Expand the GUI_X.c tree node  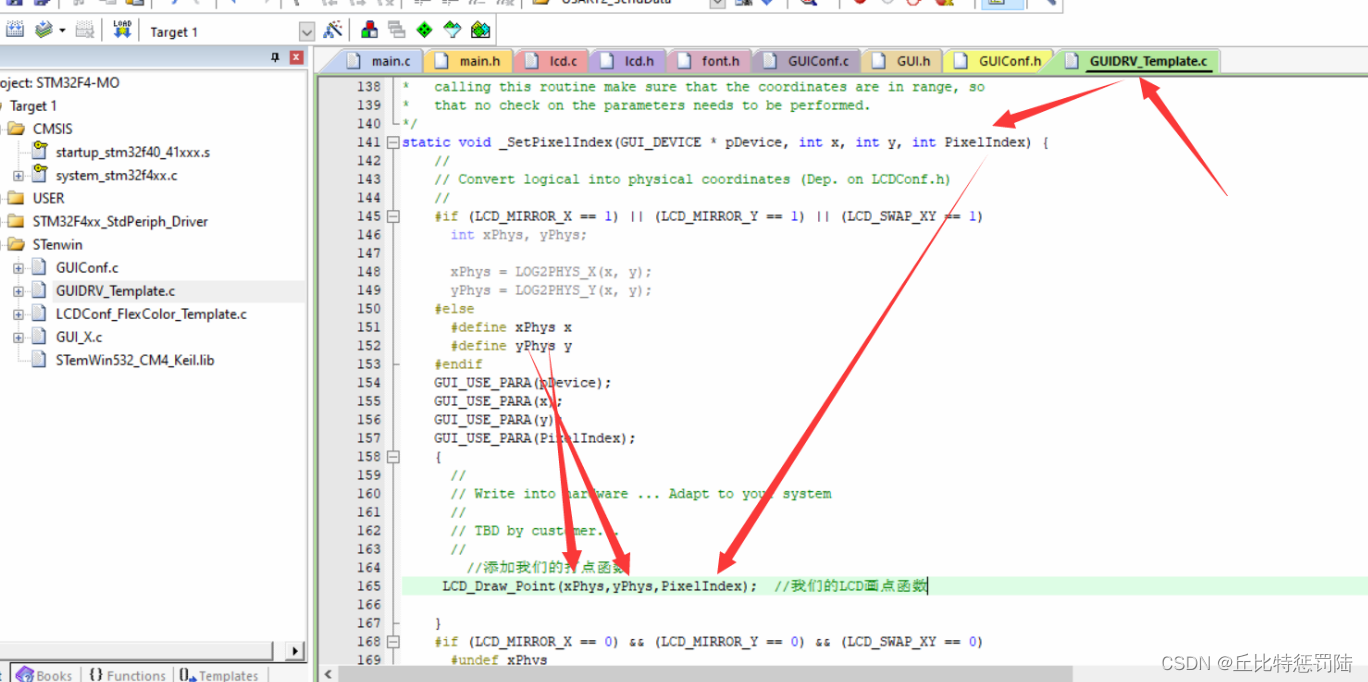(18, 337)
